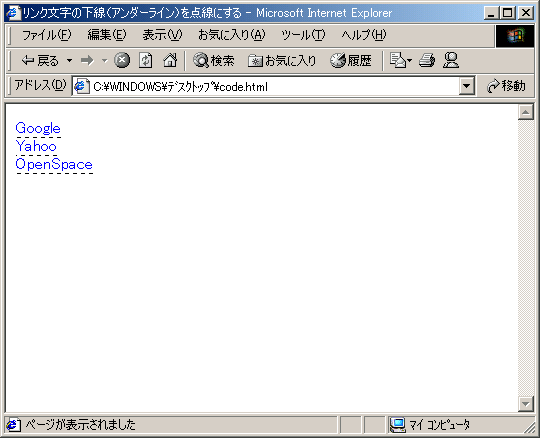Click the vertical scrollbar down arrow
This screenshot has height=438, width=540.
point(526,404)
